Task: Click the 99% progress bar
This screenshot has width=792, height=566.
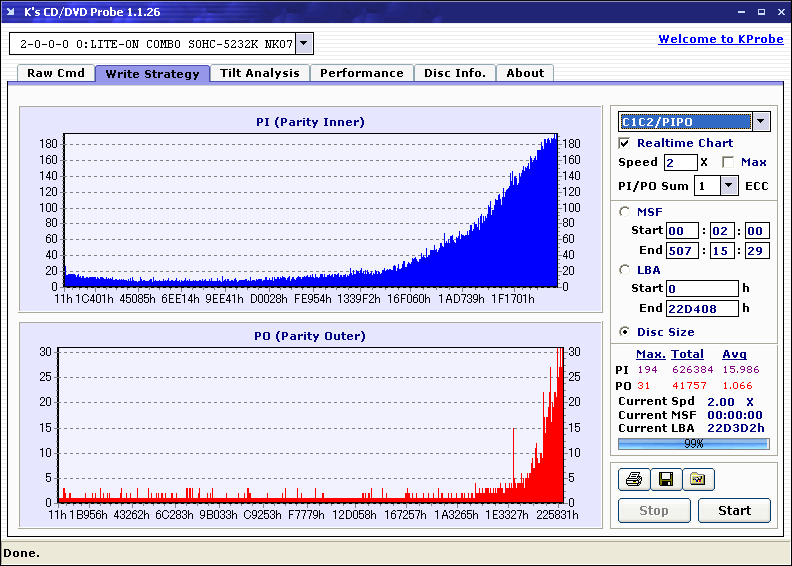Action: coord(694,444)
